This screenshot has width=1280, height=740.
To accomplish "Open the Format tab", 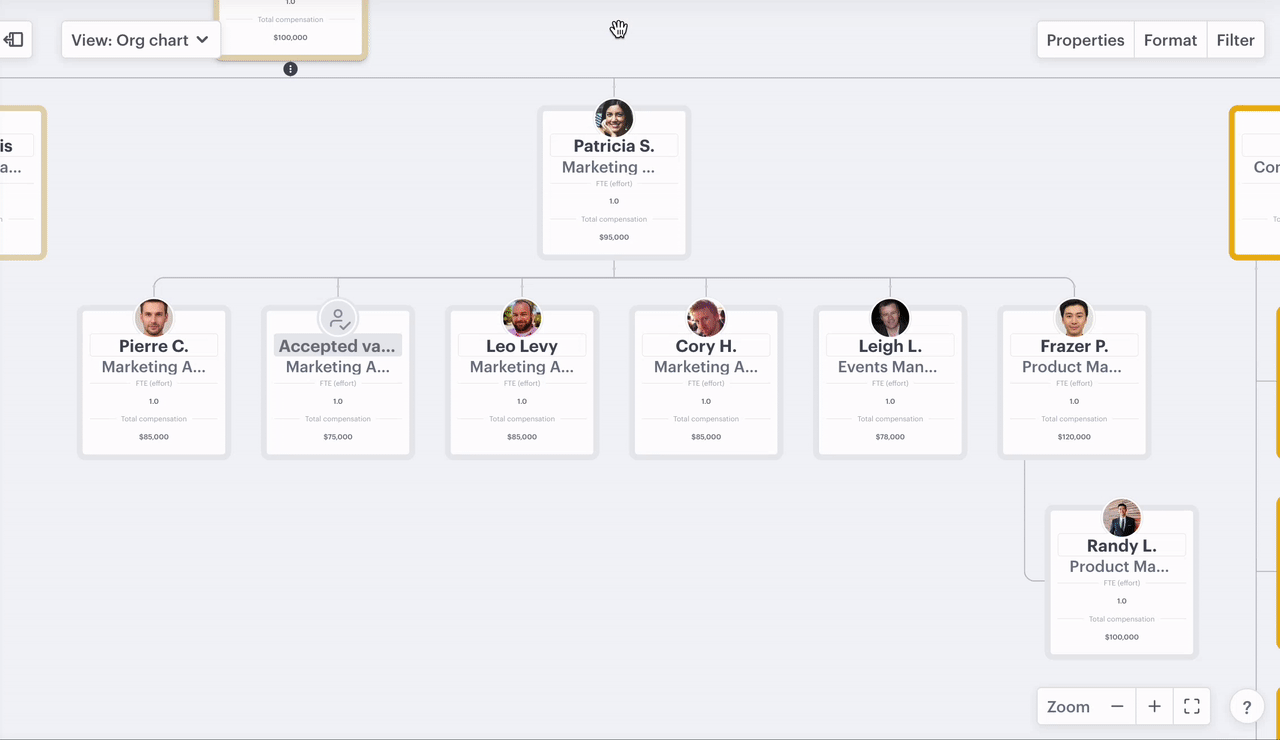I will tap(1170, 40).
